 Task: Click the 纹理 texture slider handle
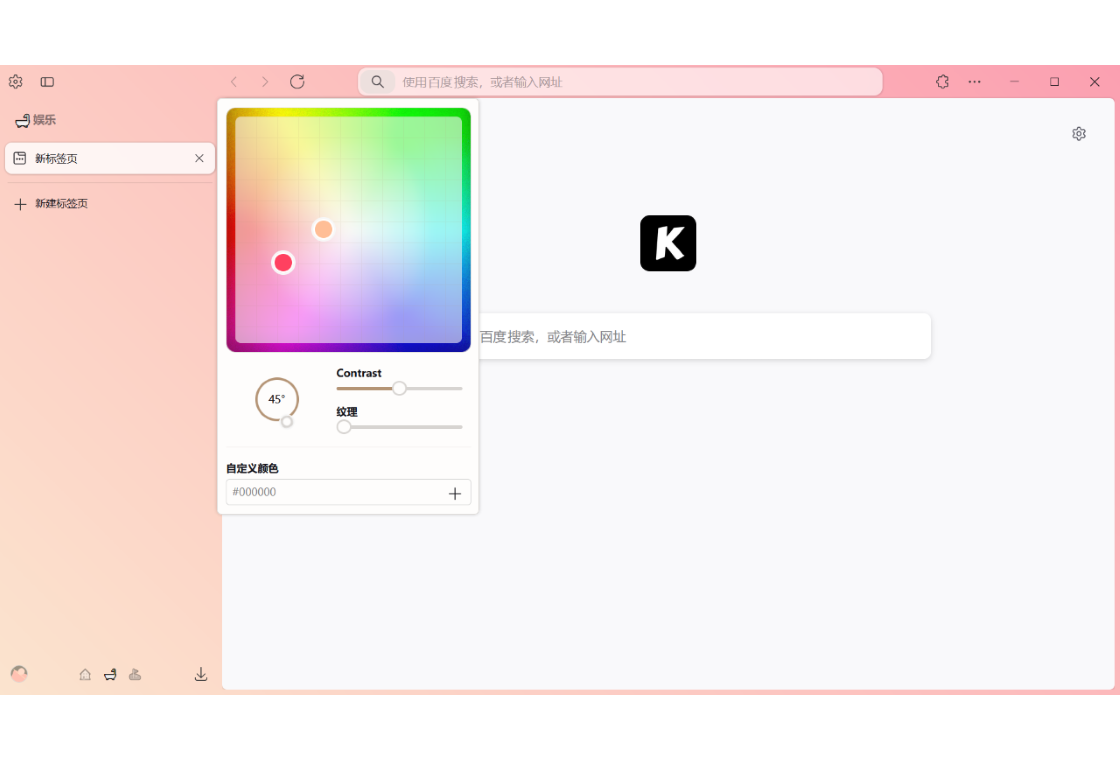click(344, 427)
